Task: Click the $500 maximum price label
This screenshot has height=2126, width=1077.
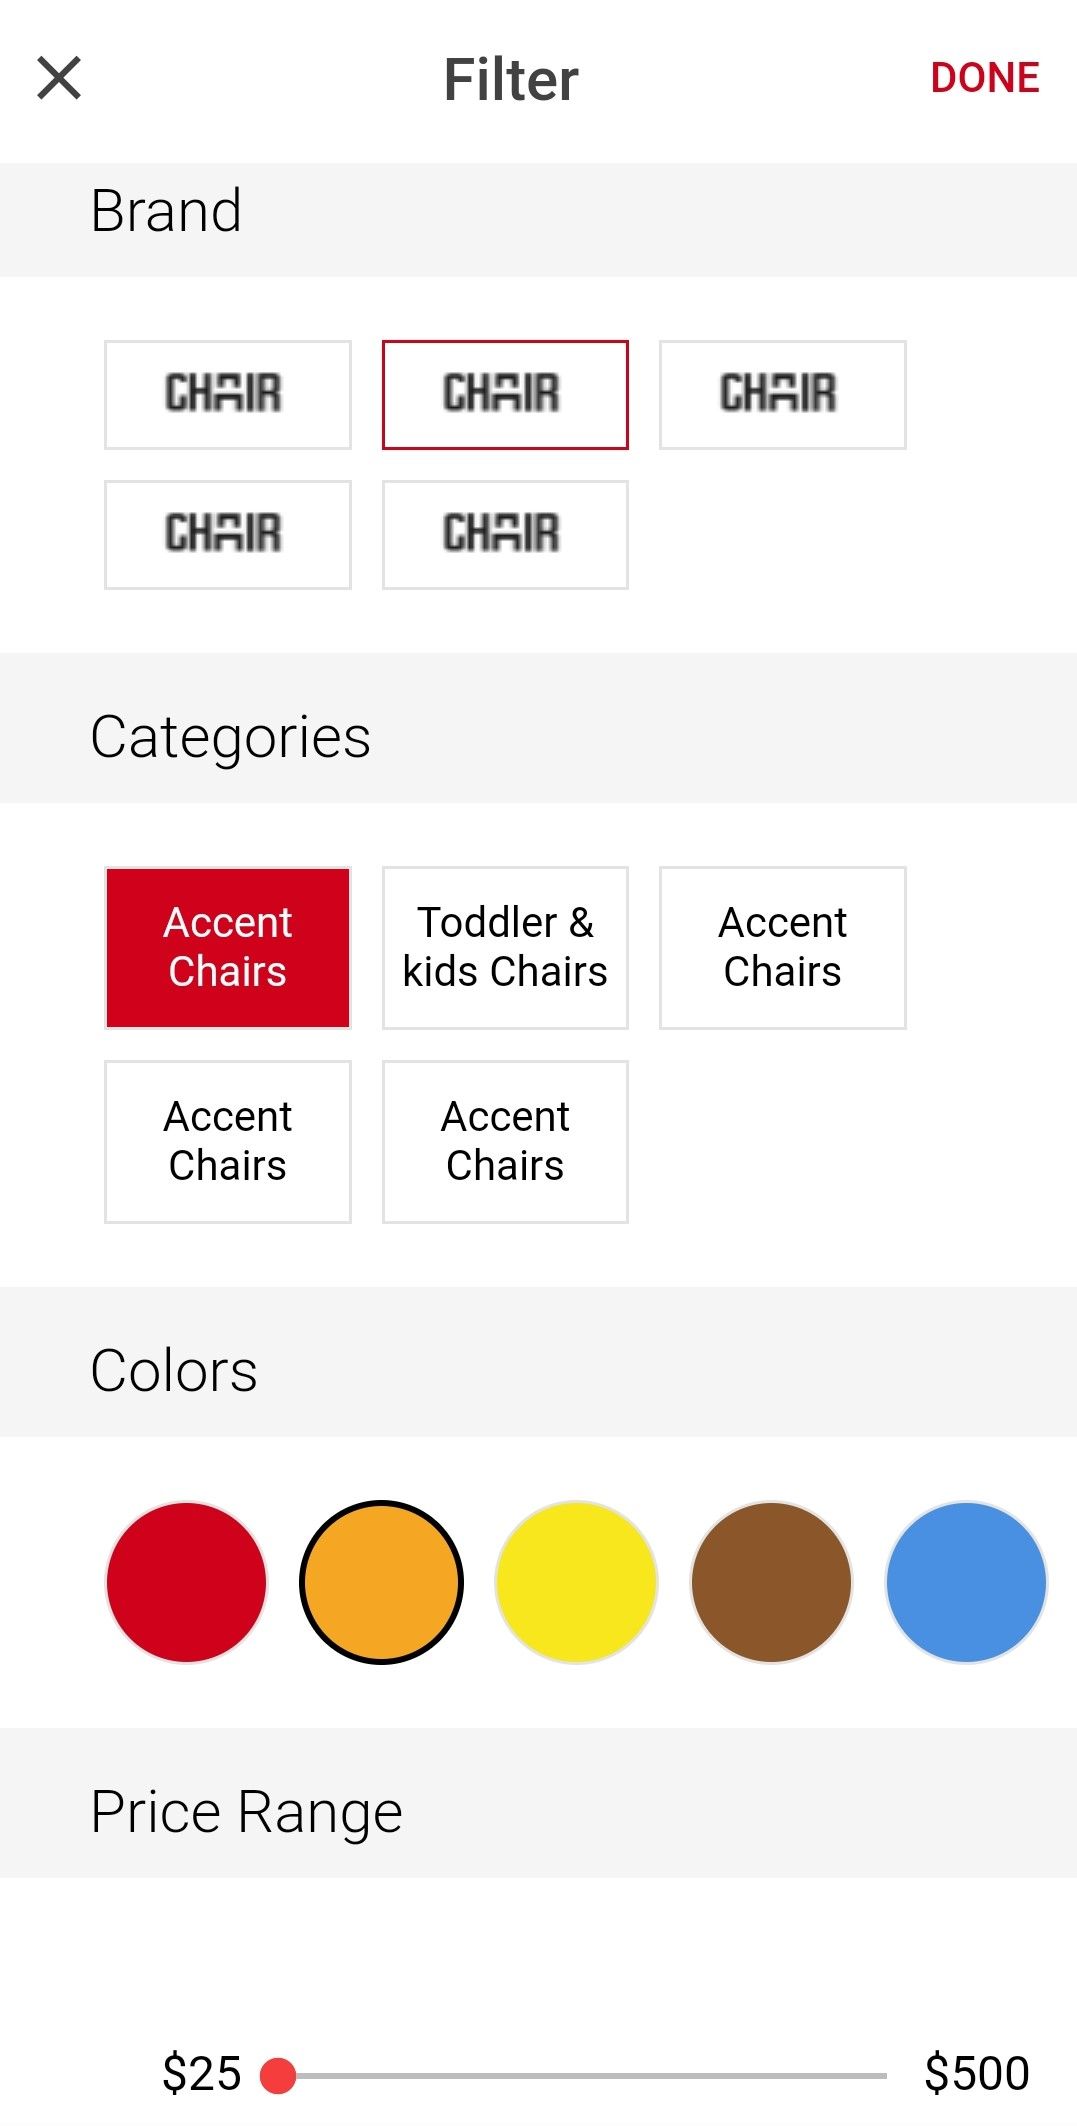Action: (x=976, y=2073)
